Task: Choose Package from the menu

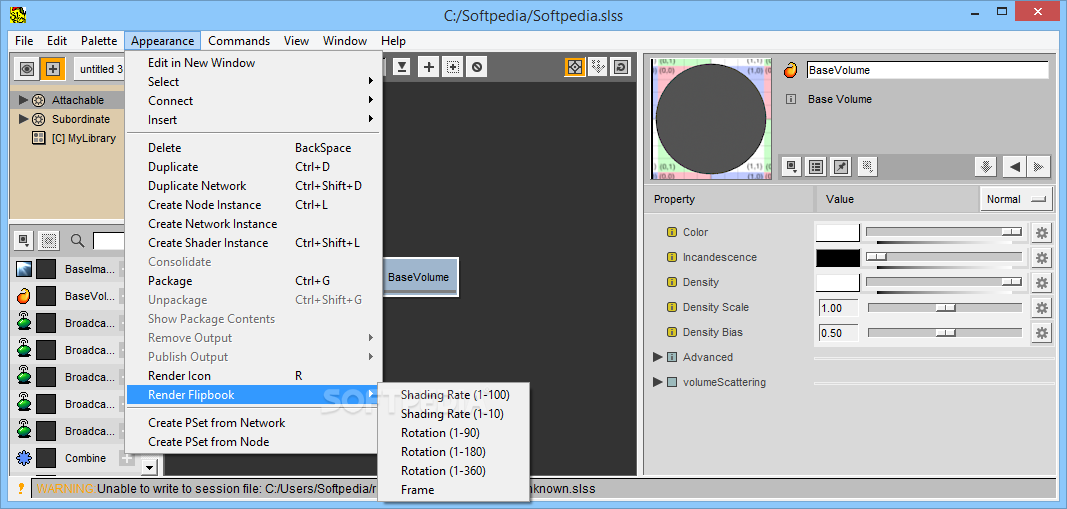Action: [x=255, y=281]
